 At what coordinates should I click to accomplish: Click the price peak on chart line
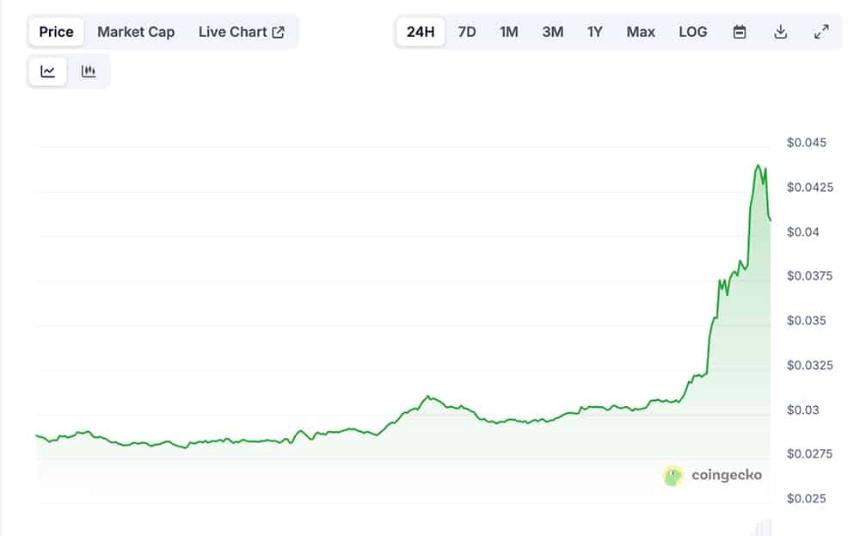pos(758,166)
